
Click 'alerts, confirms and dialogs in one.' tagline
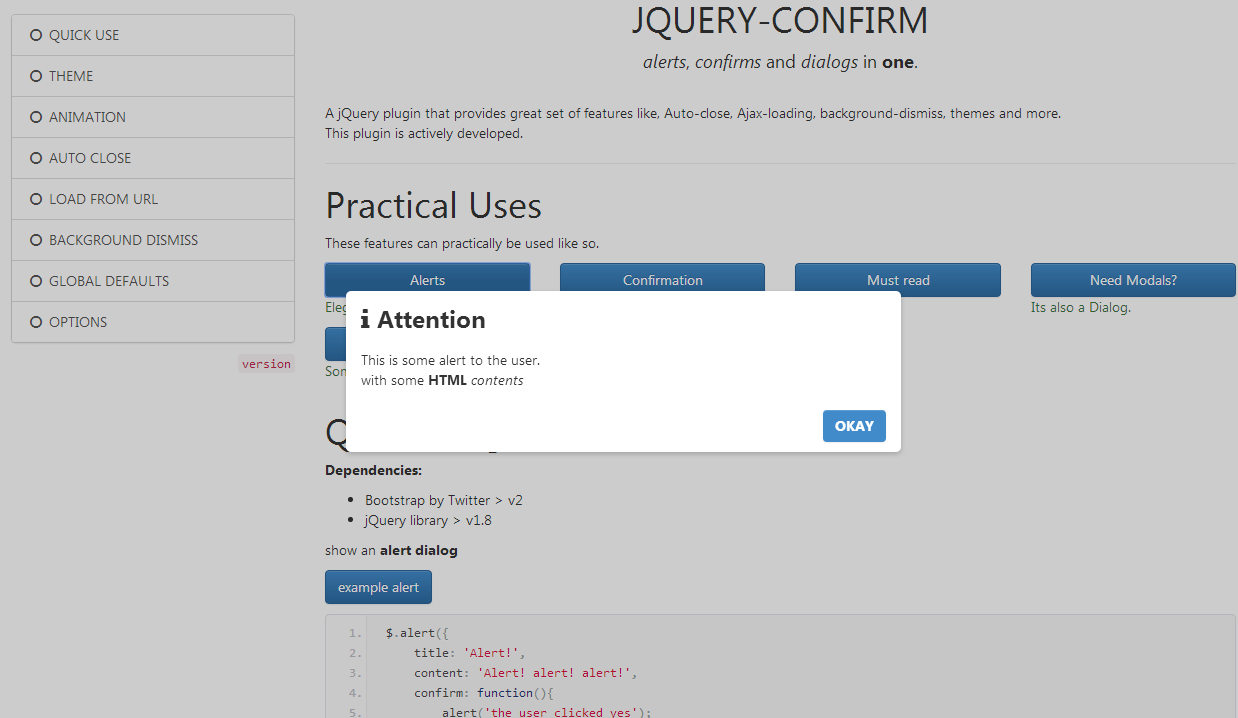coord(780,62)
